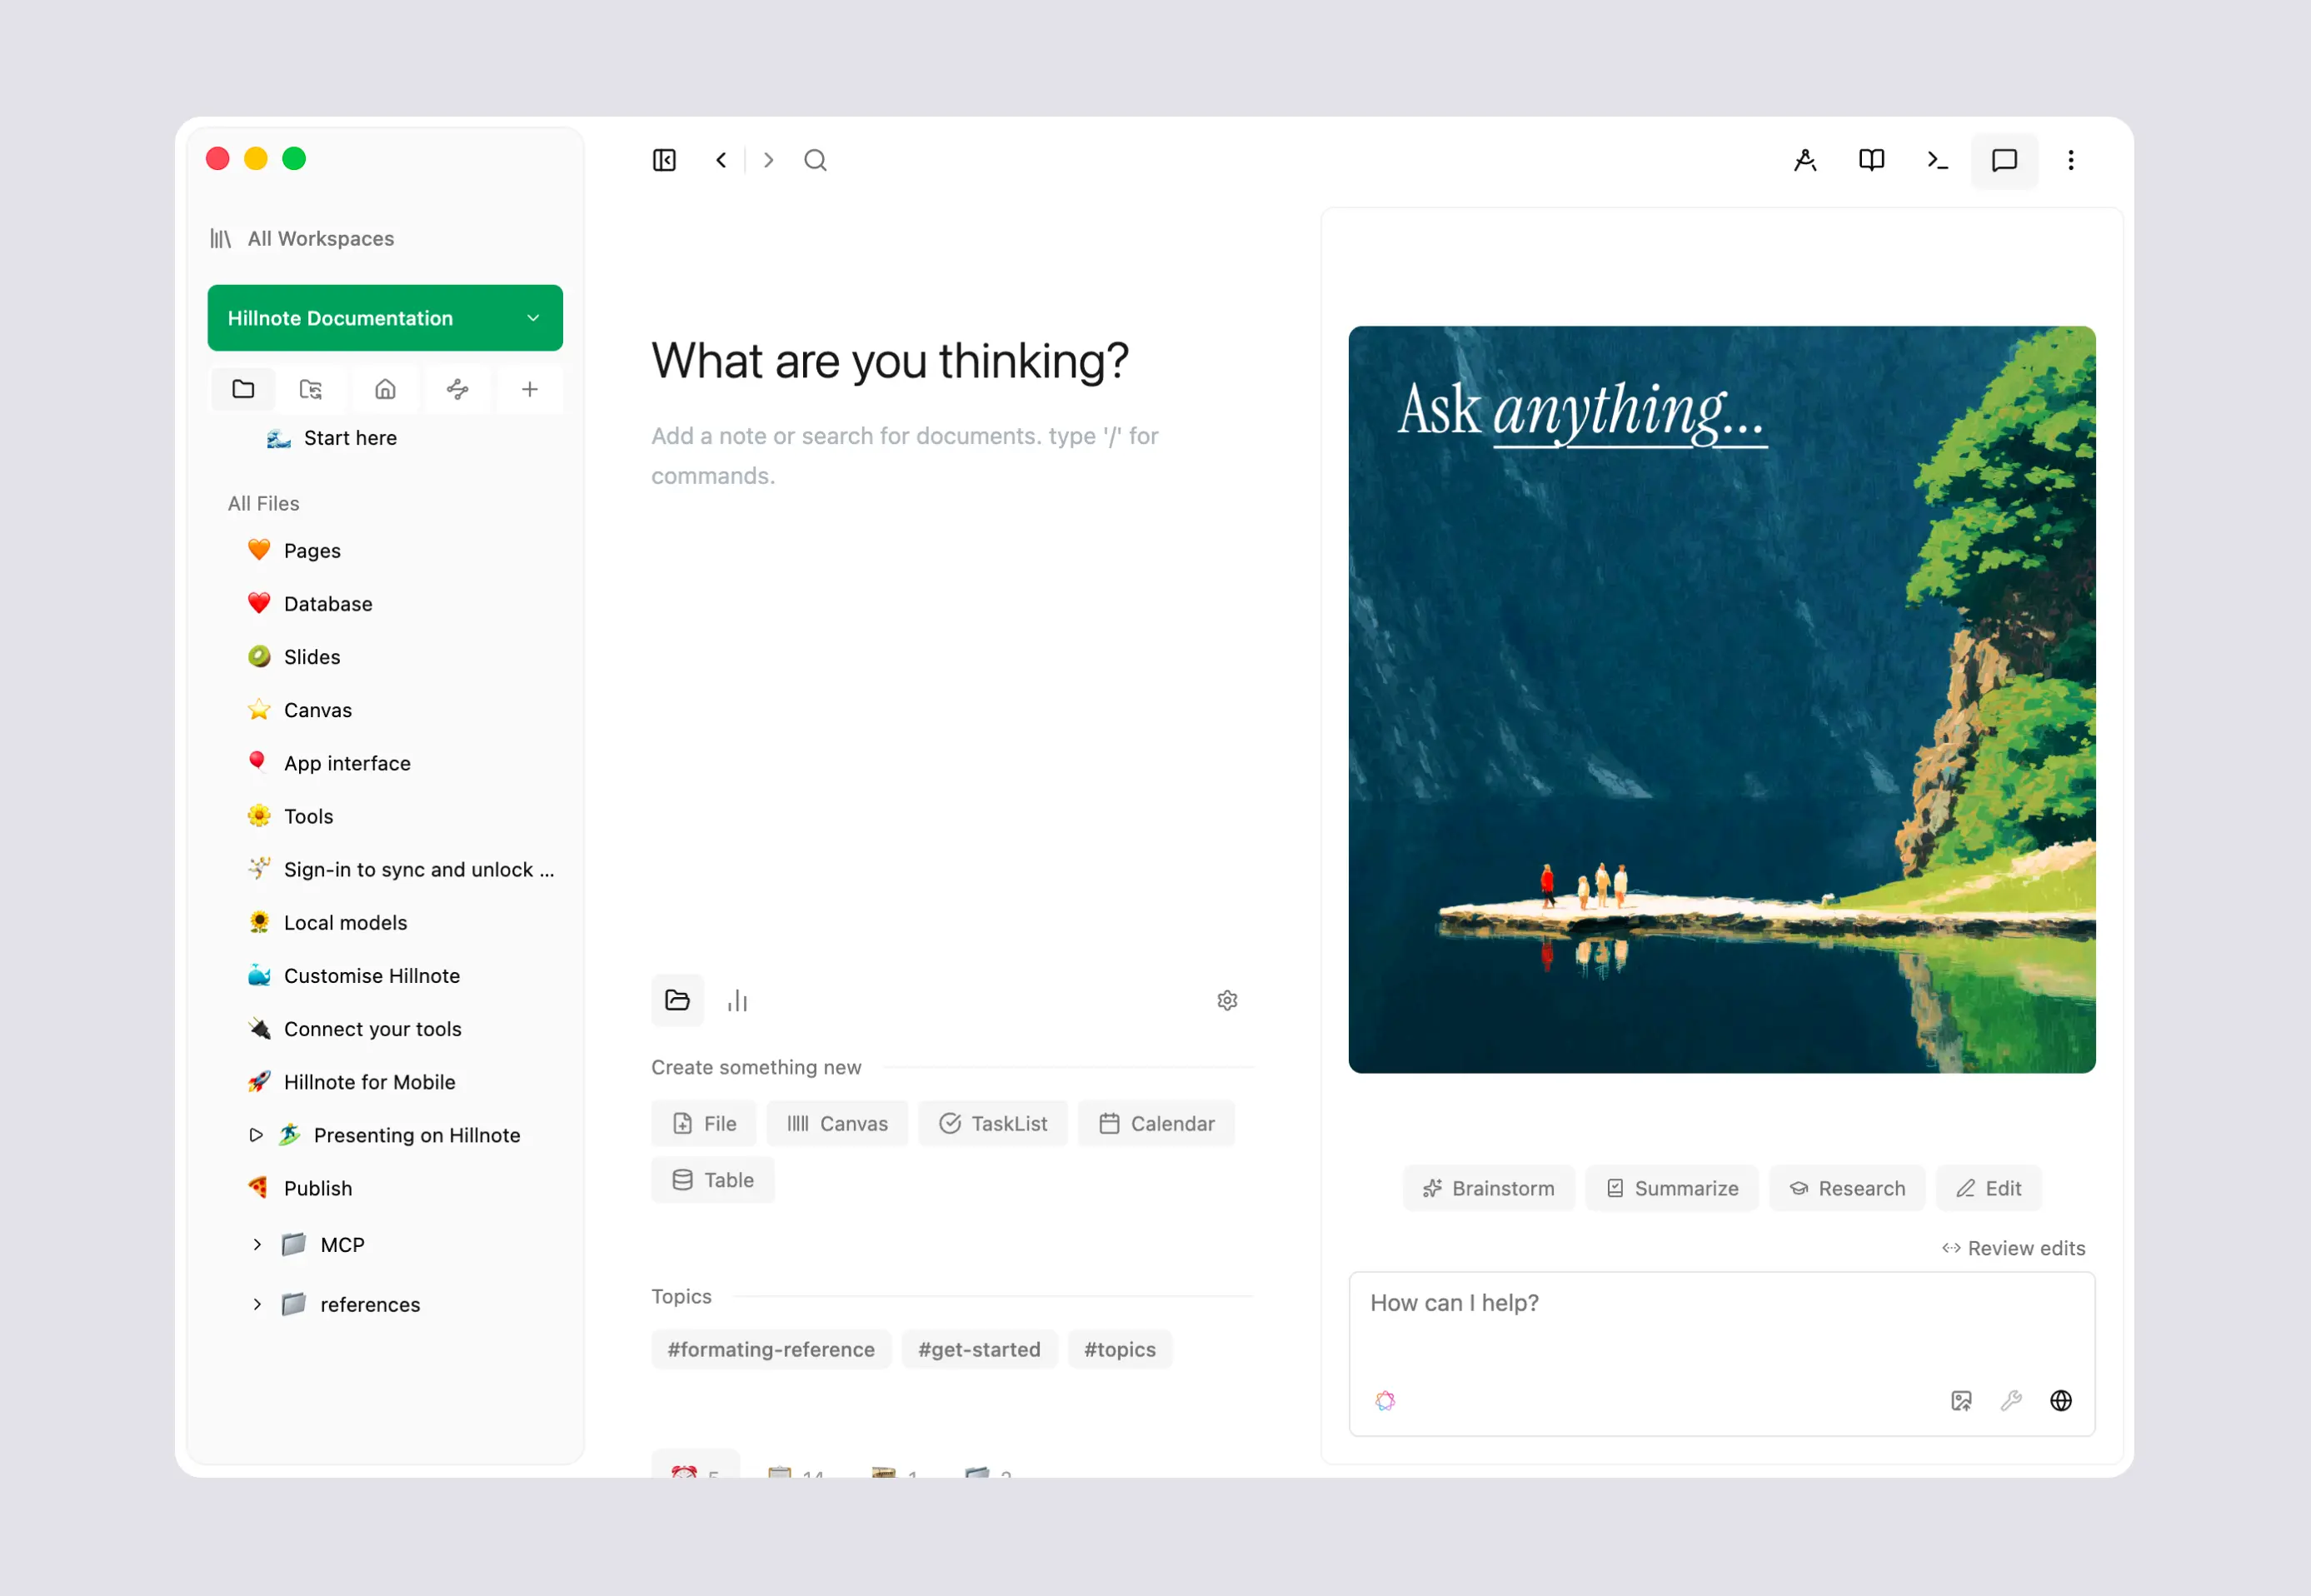Create a new TaskList

point(993,1123)
